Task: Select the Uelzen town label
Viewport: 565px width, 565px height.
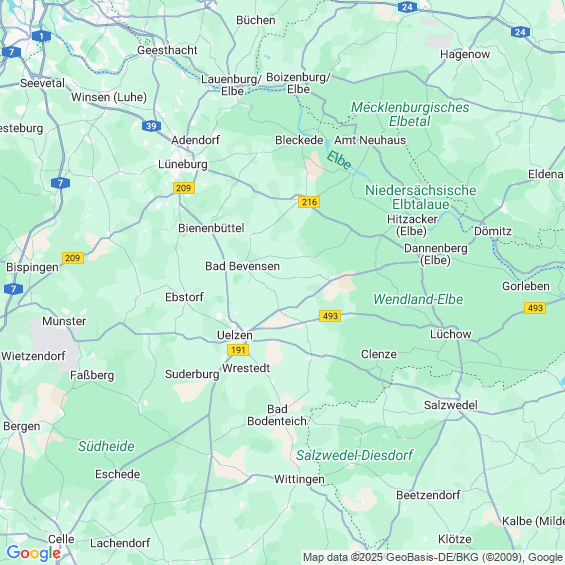Action: pyautogui.click(x=235, y=335)
